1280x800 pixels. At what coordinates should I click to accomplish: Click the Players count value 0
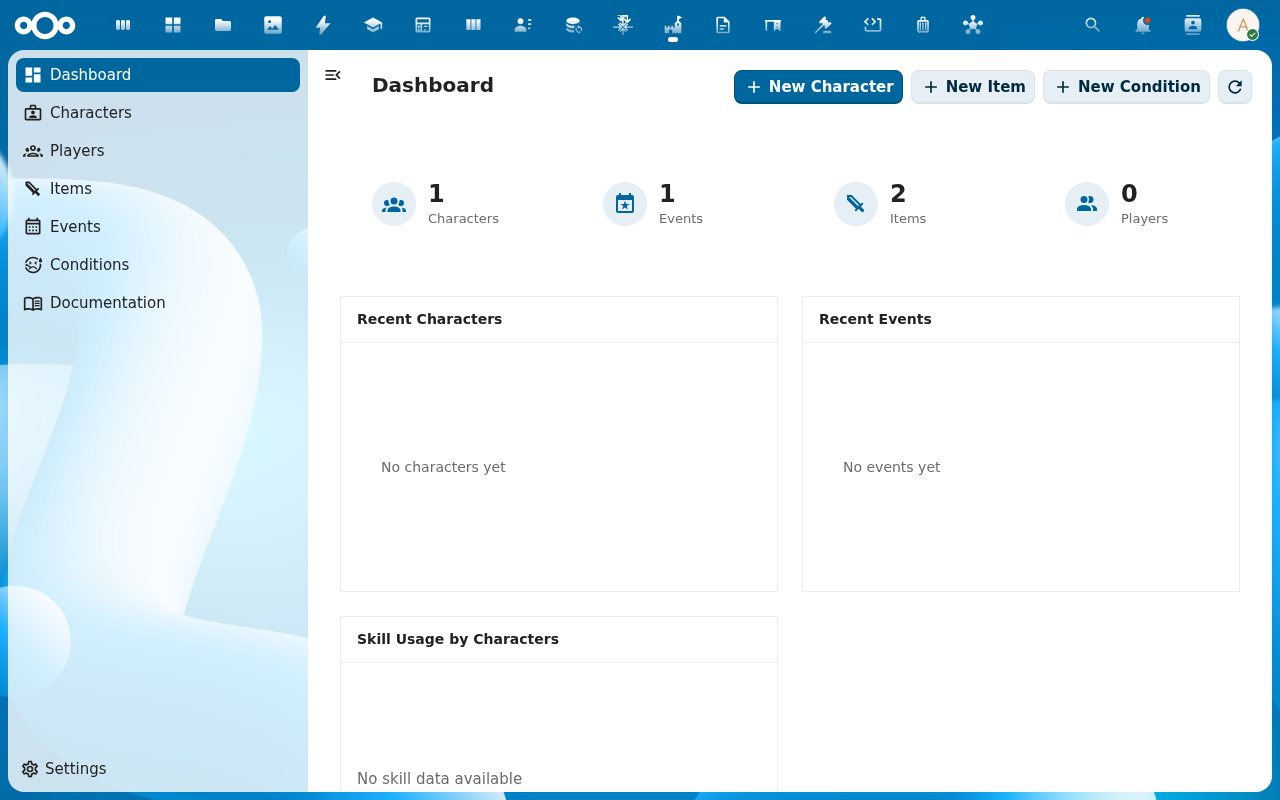point(1129,194)
